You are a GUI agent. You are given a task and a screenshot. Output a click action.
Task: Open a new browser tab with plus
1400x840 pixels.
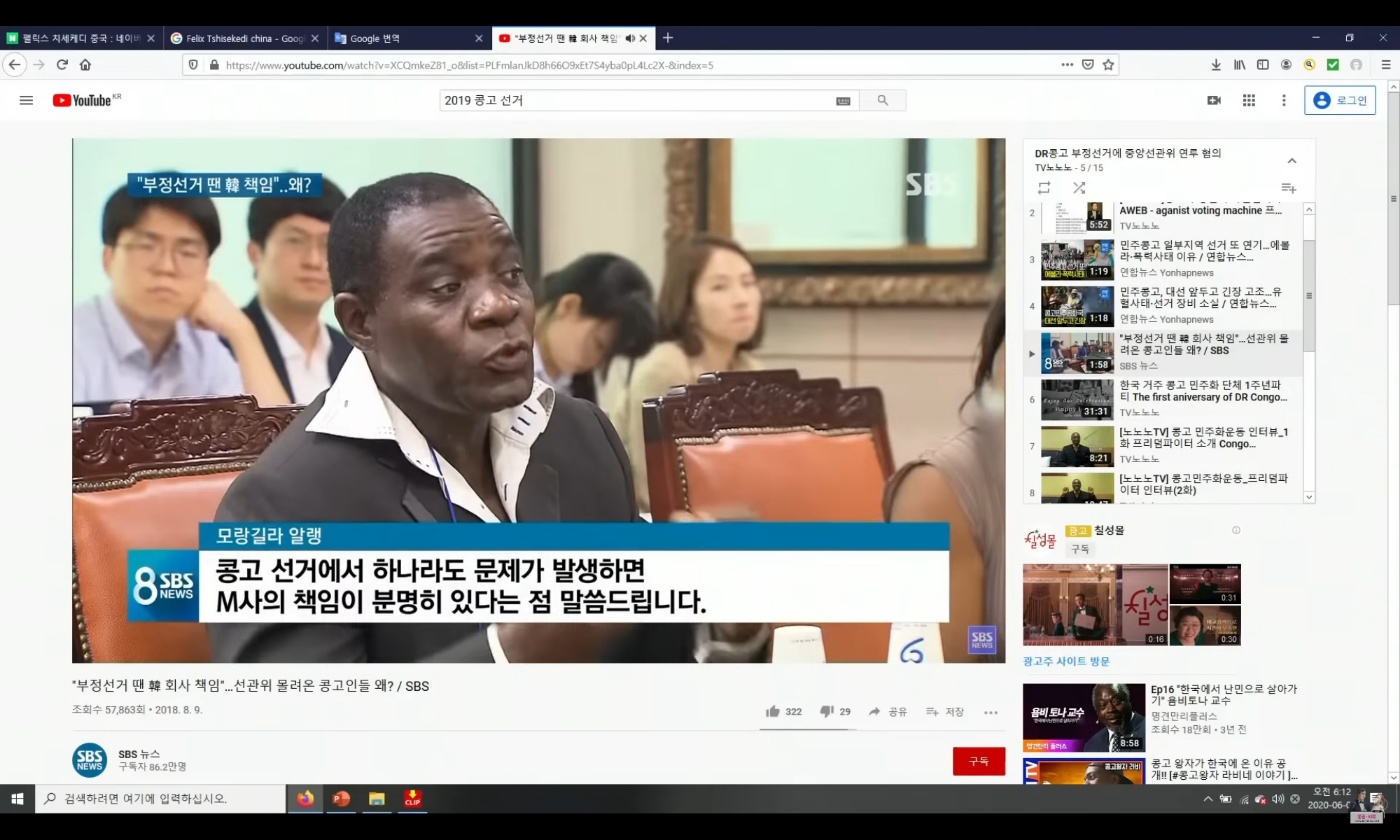pos(668,38)
